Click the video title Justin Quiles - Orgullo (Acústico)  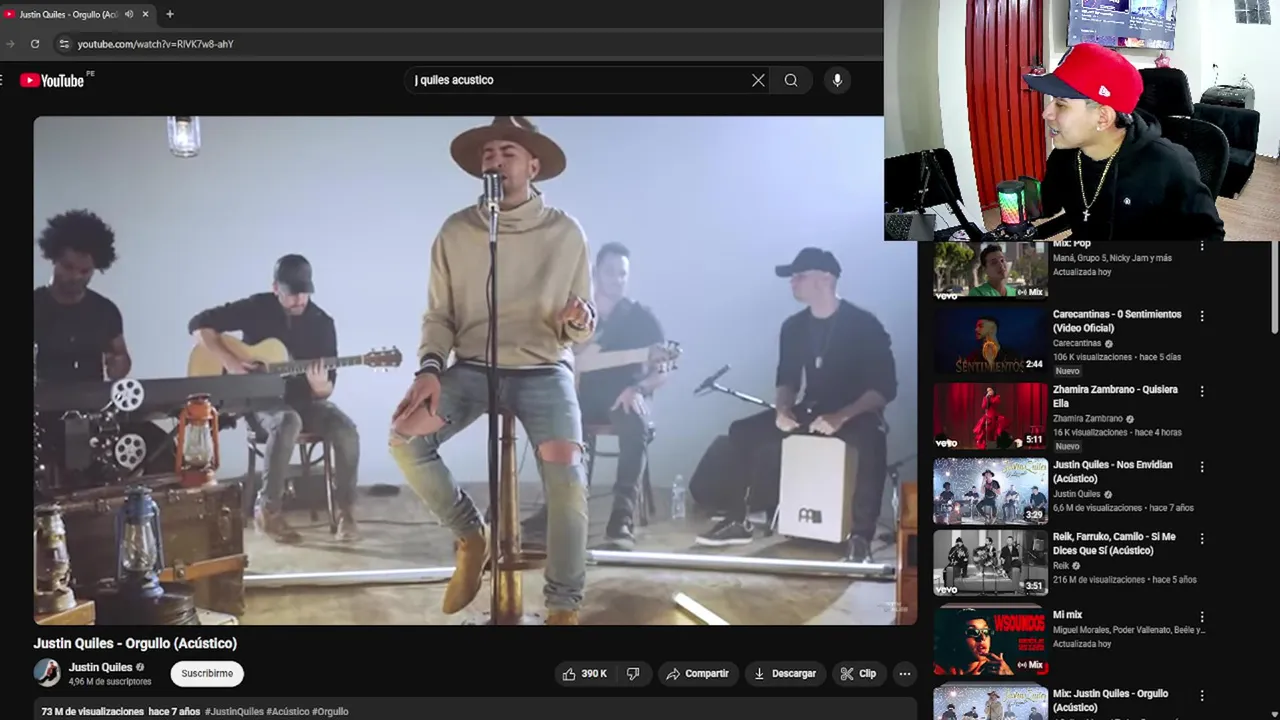point(135,643)
